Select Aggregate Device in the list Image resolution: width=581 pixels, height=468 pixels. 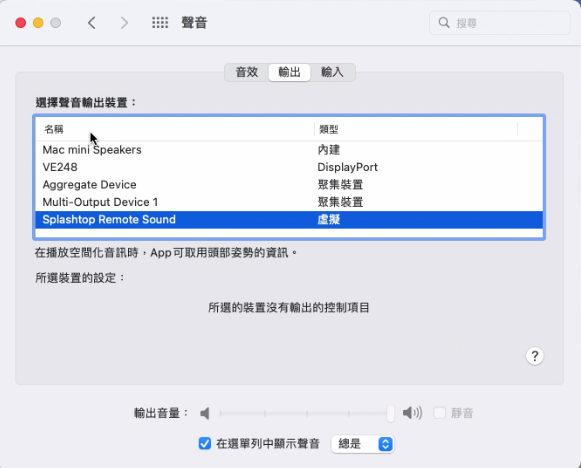289,185
